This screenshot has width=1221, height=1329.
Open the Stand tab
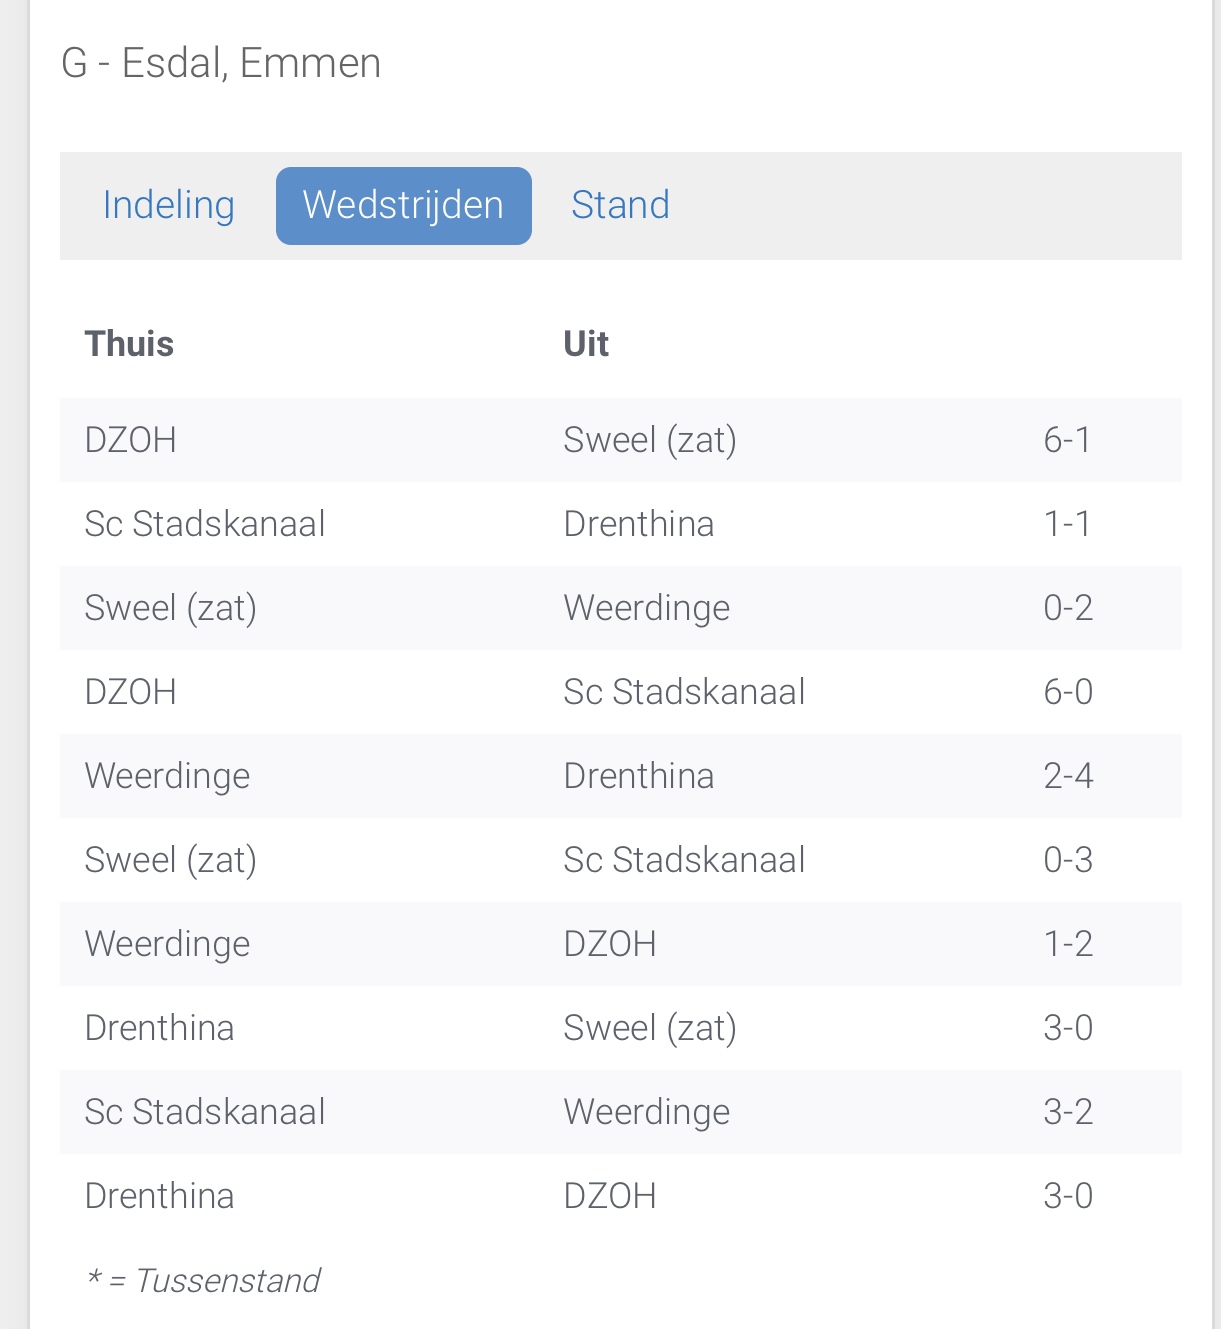click(x=620, y=205)
